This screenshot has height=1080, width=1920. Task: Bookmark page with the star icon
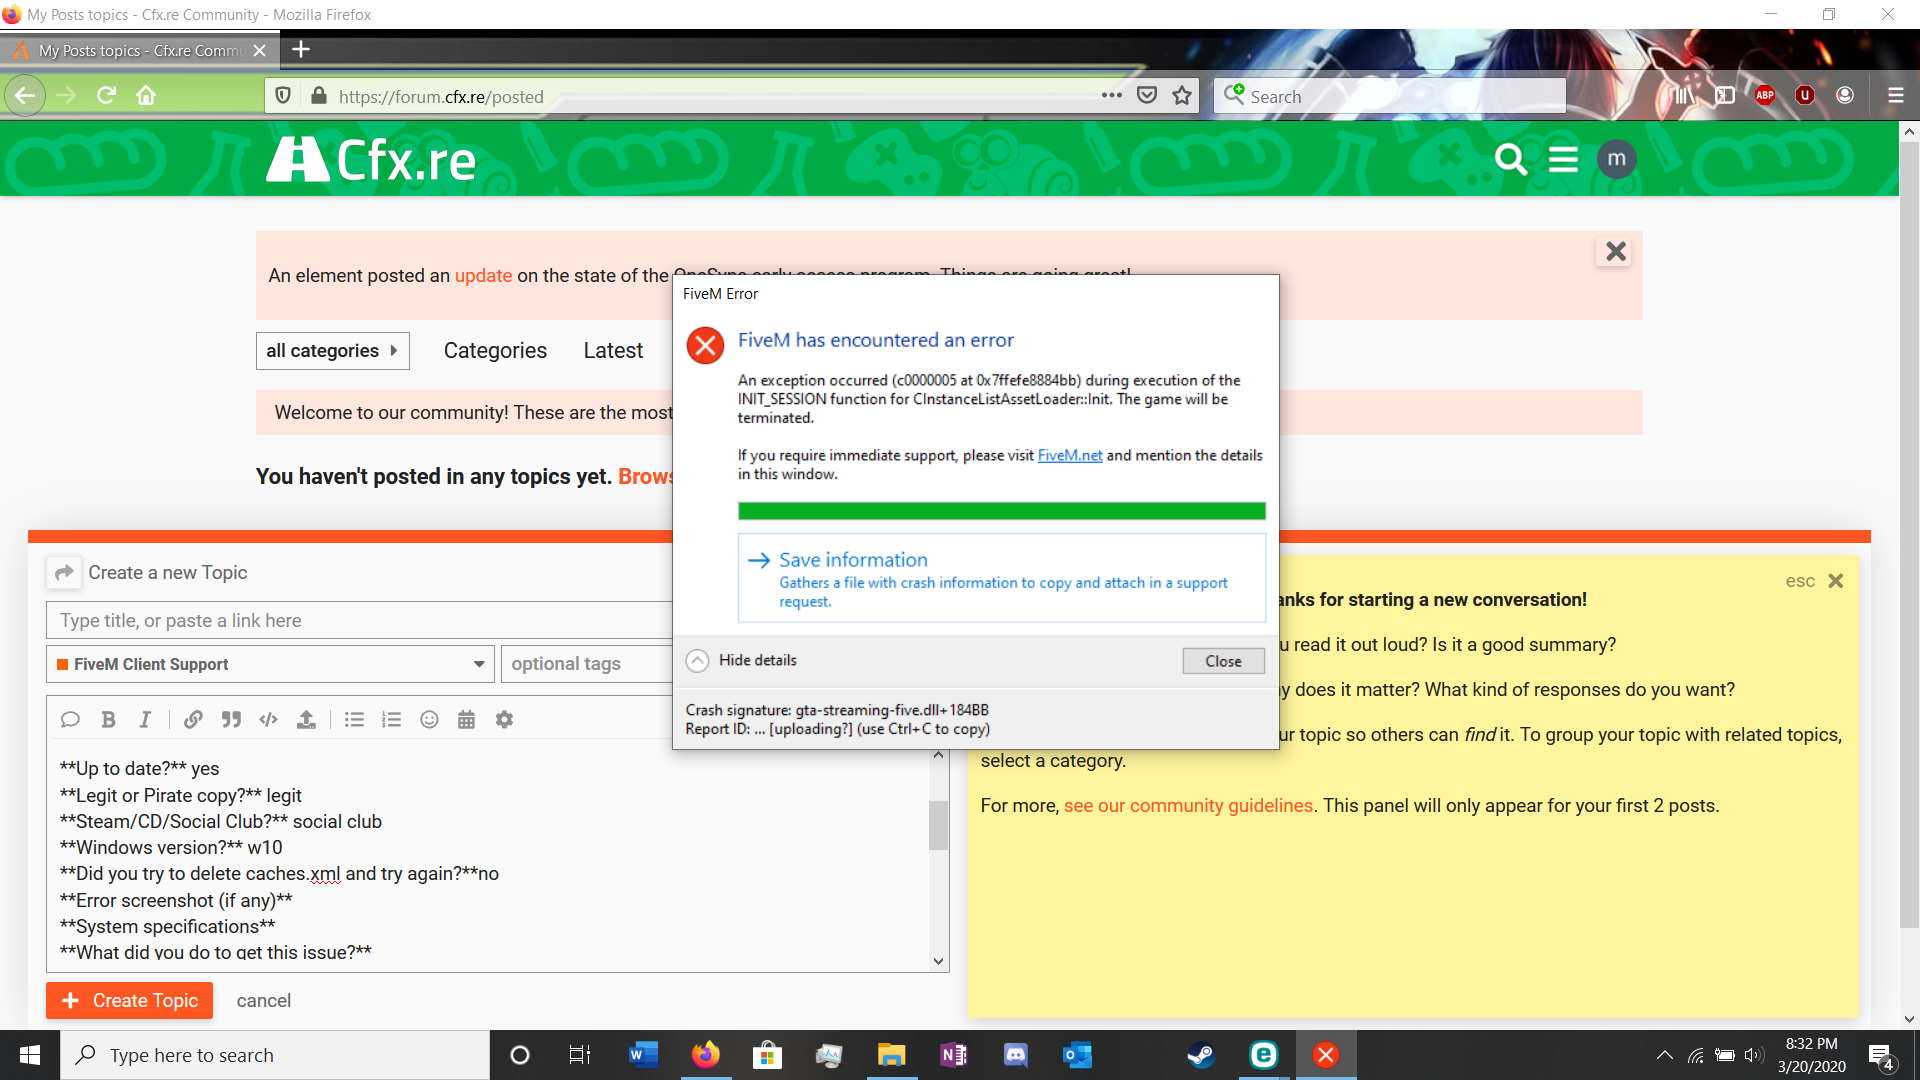pos(1182,96)
